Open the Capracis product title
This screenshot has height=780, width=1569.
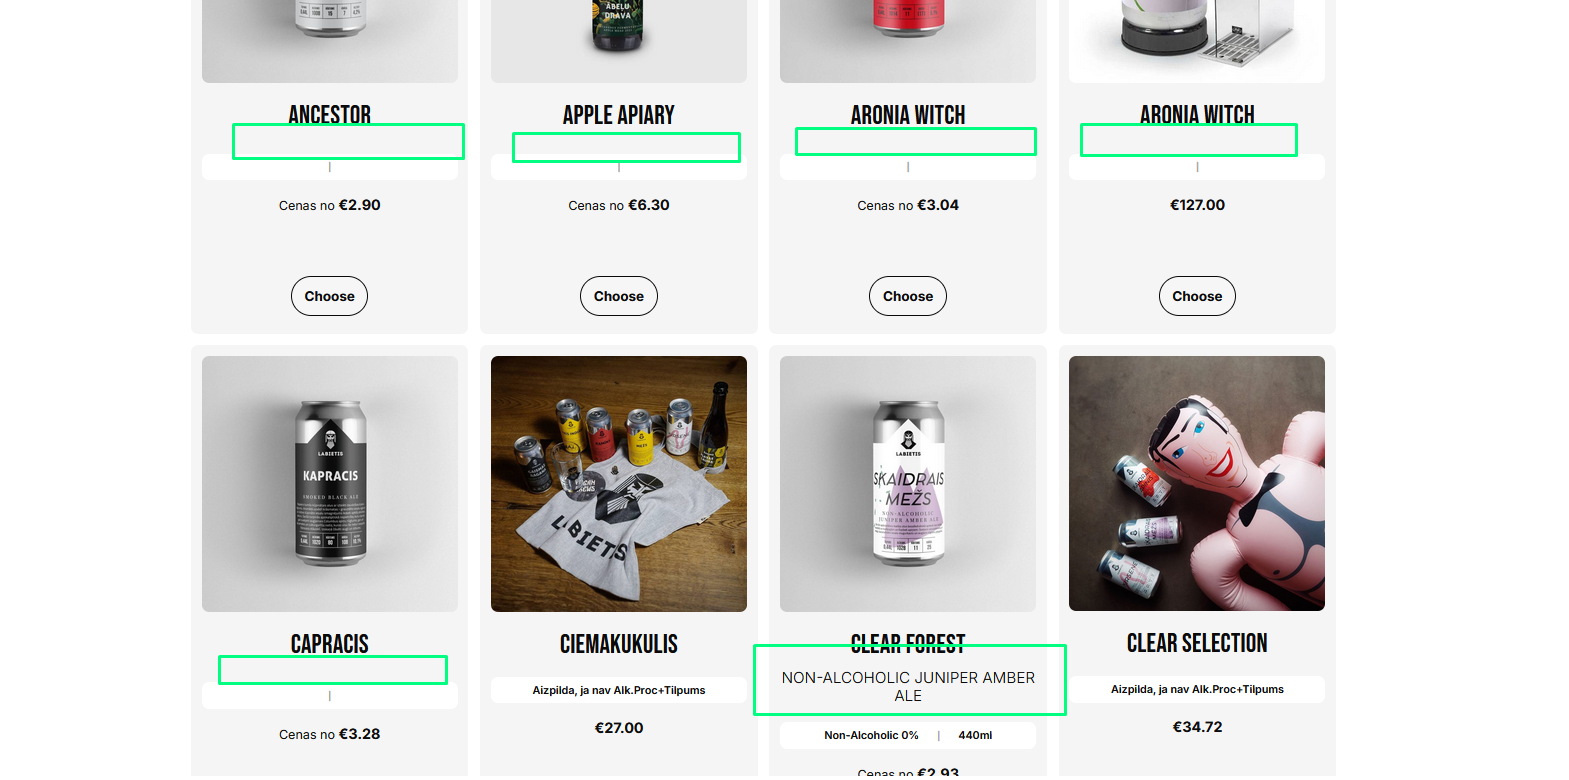[x=329, y=644]
